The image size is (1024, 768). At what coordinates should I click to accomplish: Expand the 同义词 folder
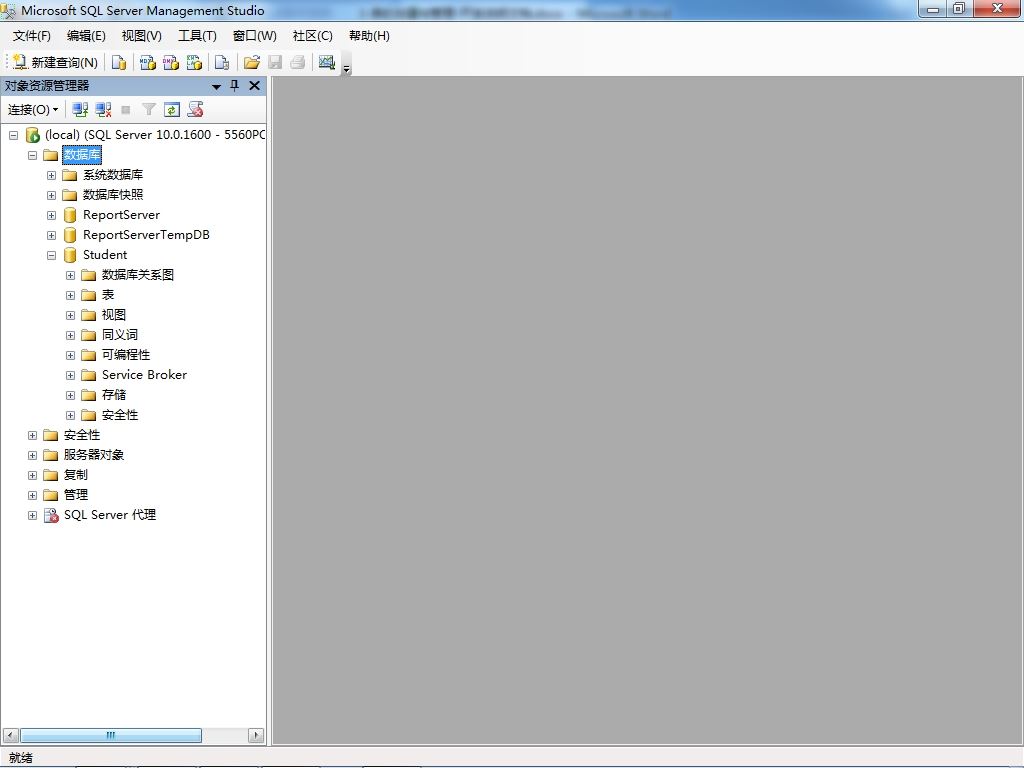click(71, 336)
